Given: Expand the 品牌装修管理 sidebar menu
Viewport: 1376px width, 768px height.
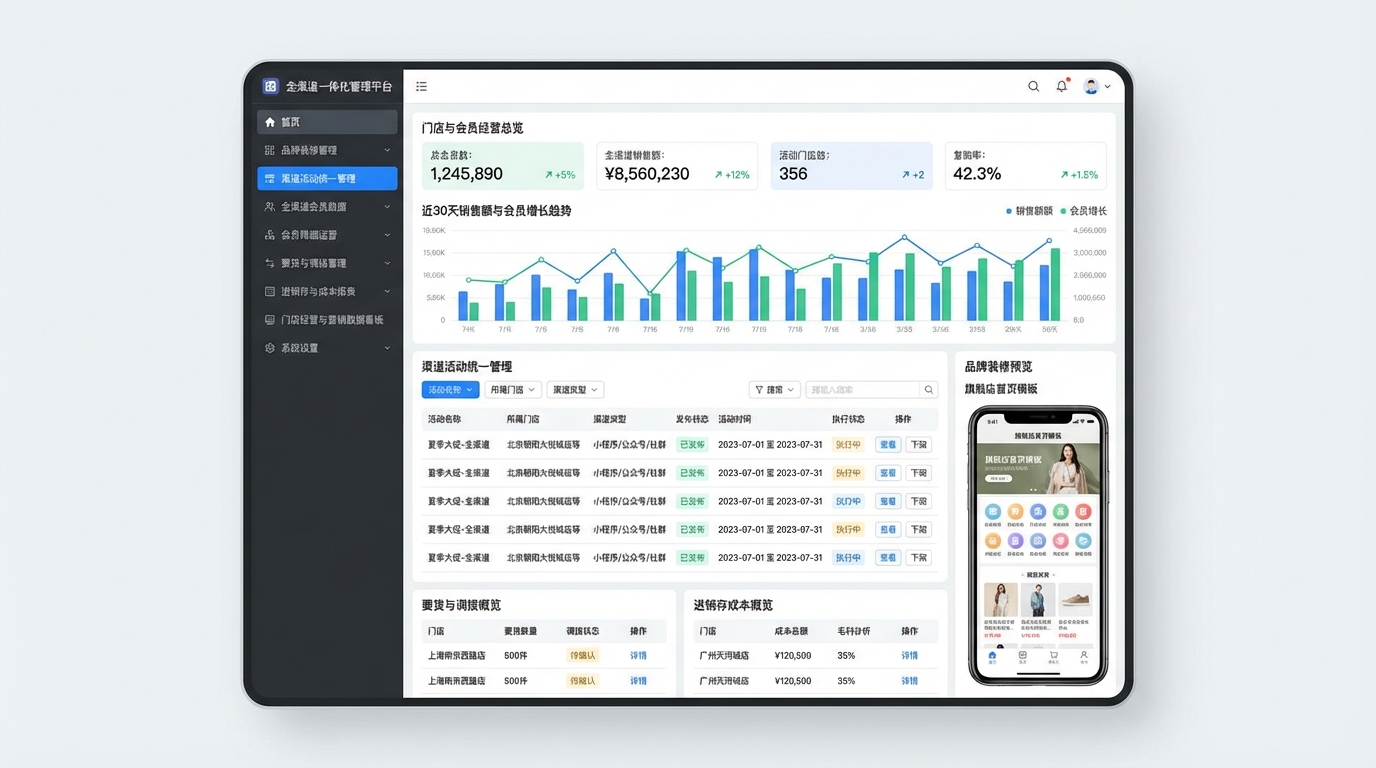Looking at the screenshot, I should [327, 150].
